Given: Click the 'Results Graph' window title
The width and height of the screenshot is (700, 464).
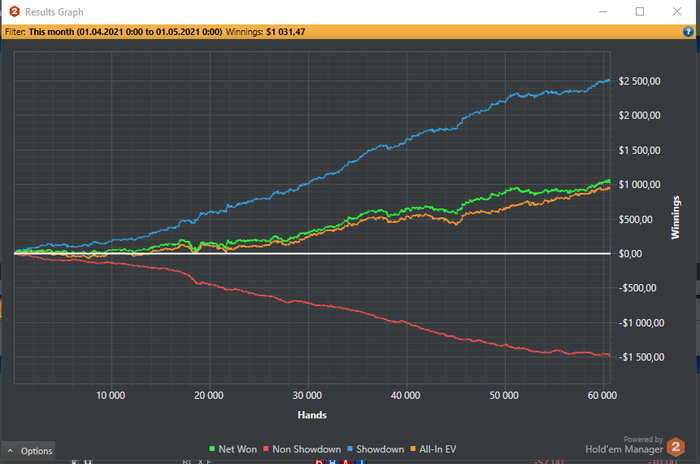Looking at the screenshot, I should [54, 12].
